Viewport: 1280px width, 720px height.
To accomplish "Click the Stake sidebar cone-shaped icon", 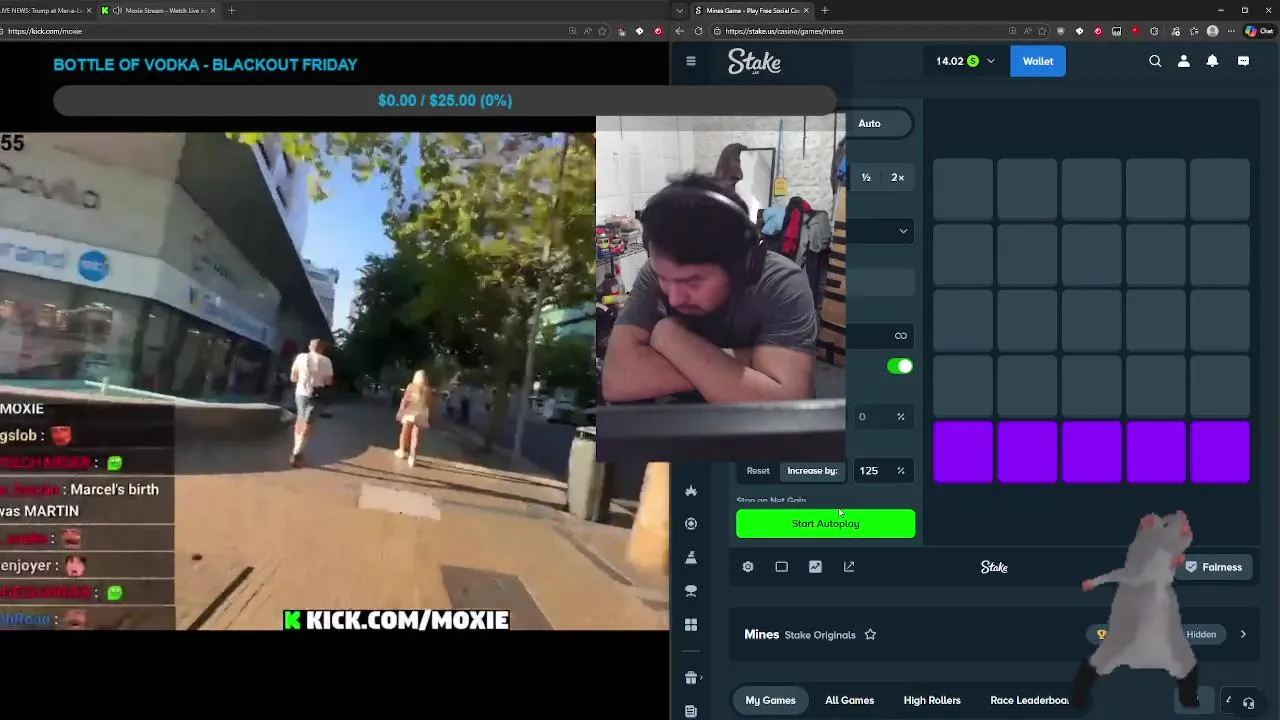I will pyautogui.click(x=691, y=558).
